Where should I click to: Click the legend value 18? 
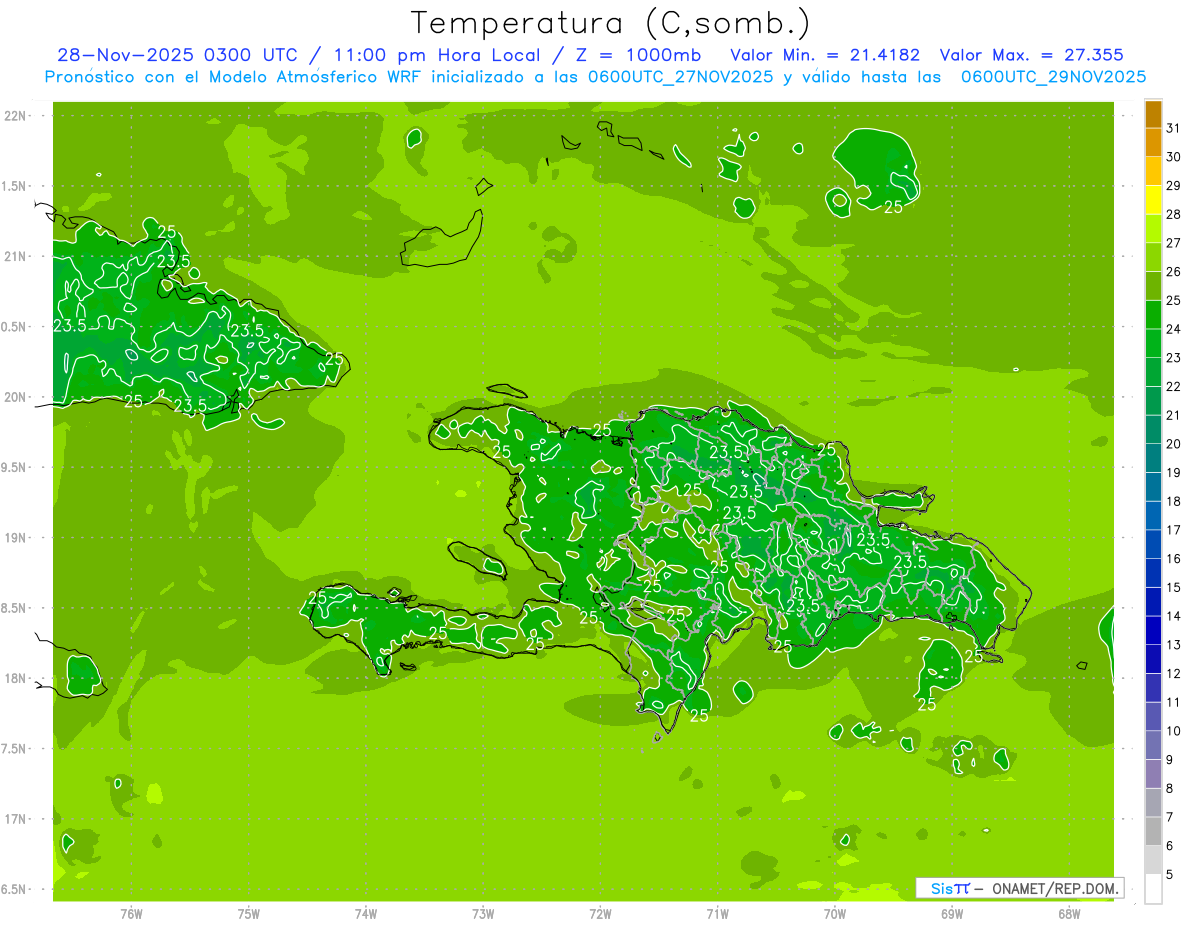pos(1173,502)
